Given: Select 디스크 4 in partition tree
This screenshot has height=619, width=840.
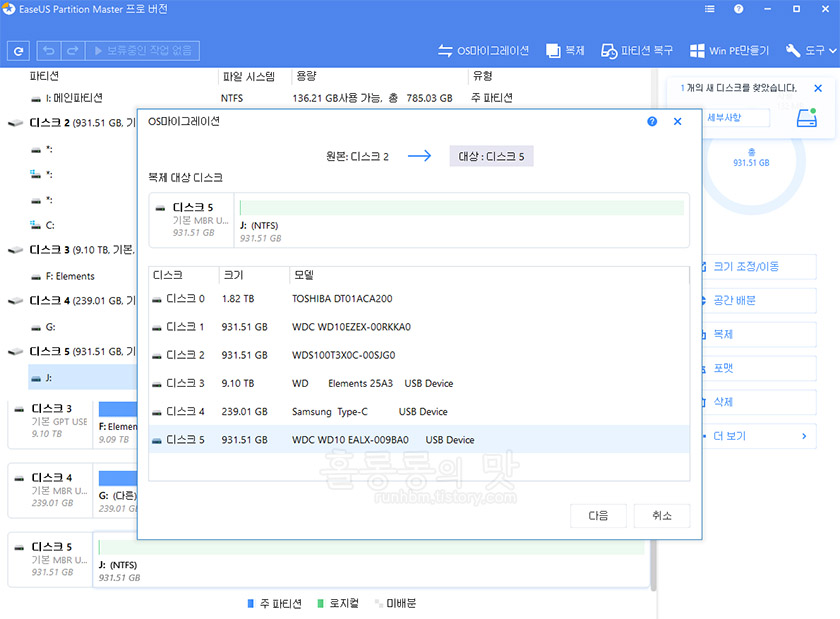Looking at the screenshot, I should 73,301.
